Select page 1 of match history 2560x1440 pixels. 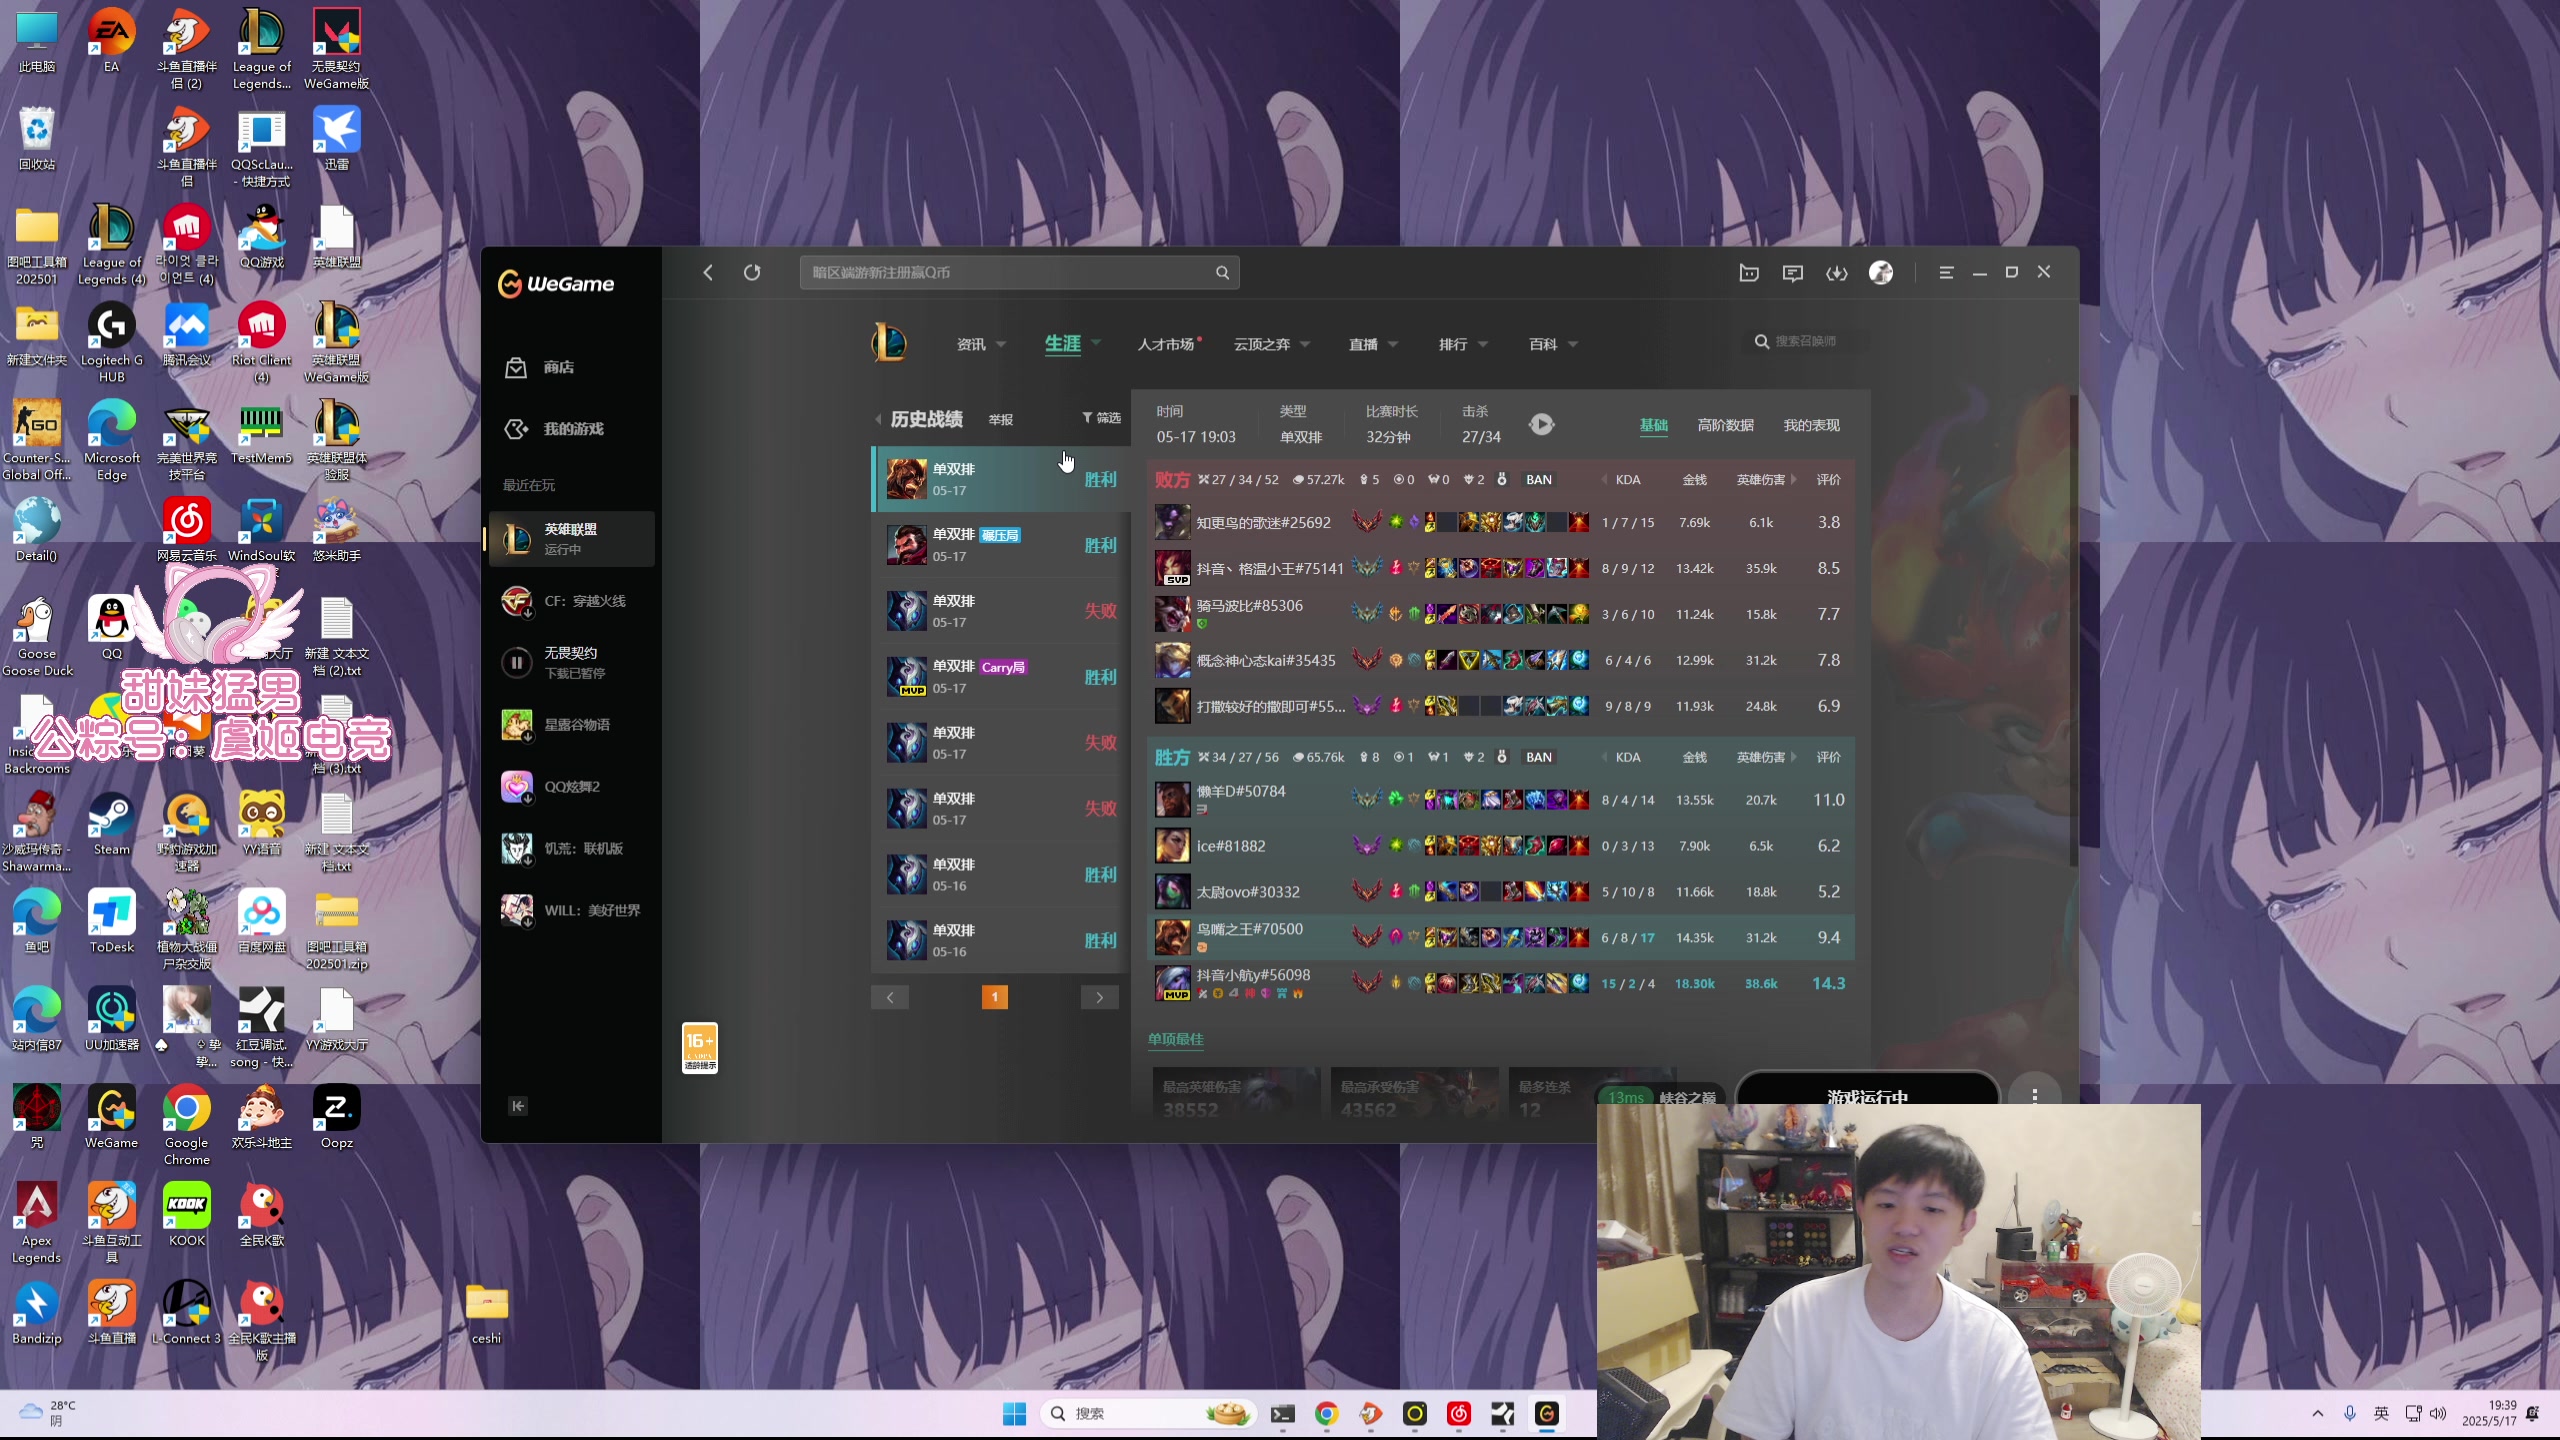point(994,997)
